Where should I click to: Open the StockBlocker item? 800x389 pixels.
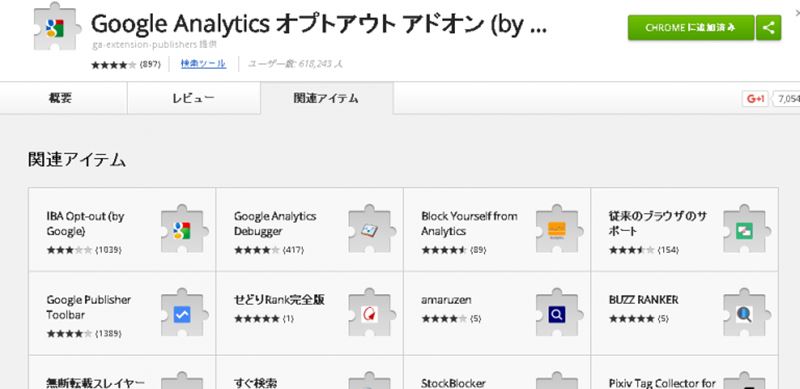(x=453, y=383)
